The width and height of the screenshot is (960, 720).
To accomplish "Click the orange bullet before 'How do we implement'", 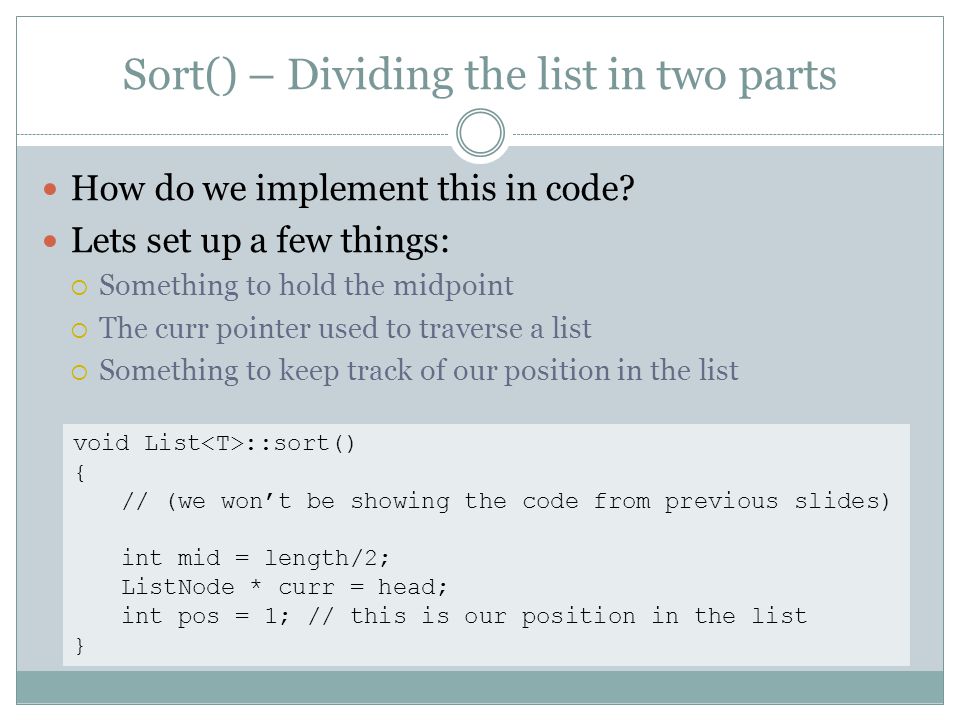I will 50,189.
